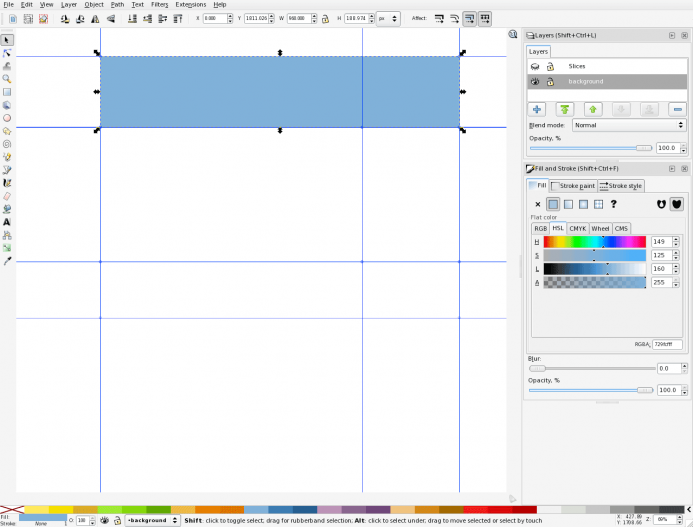This screenshot has width=693, height=527.
Task: Decrease L lightness value stepper
Action: point(676,271)
